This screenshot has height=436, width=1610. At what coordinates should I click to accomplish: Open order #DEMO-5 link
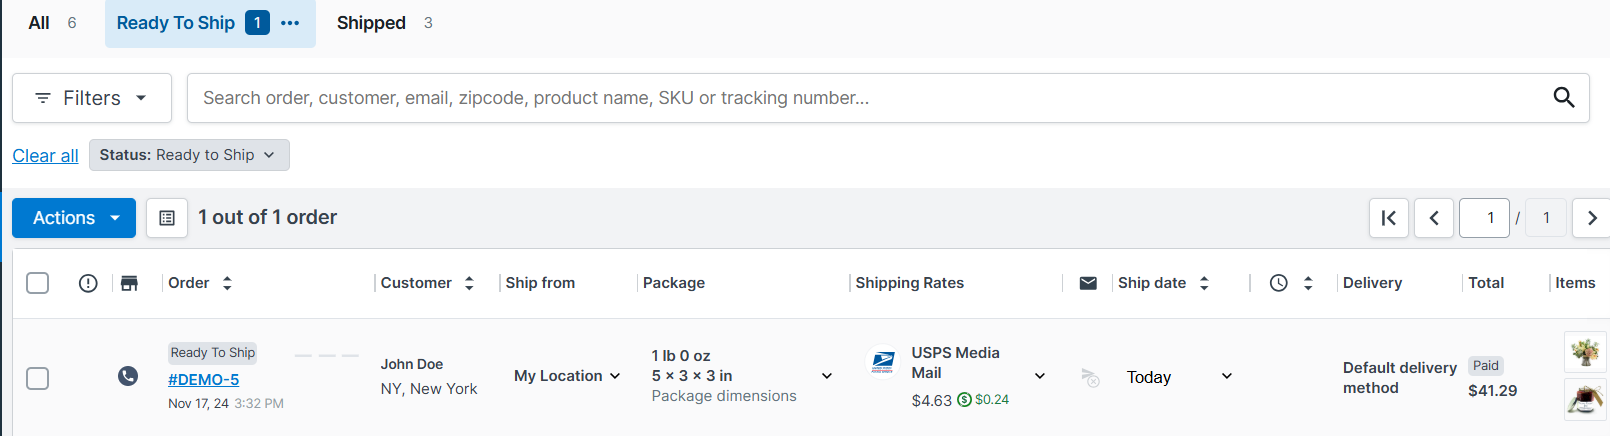pyautogui.click(x=204, y=380)
